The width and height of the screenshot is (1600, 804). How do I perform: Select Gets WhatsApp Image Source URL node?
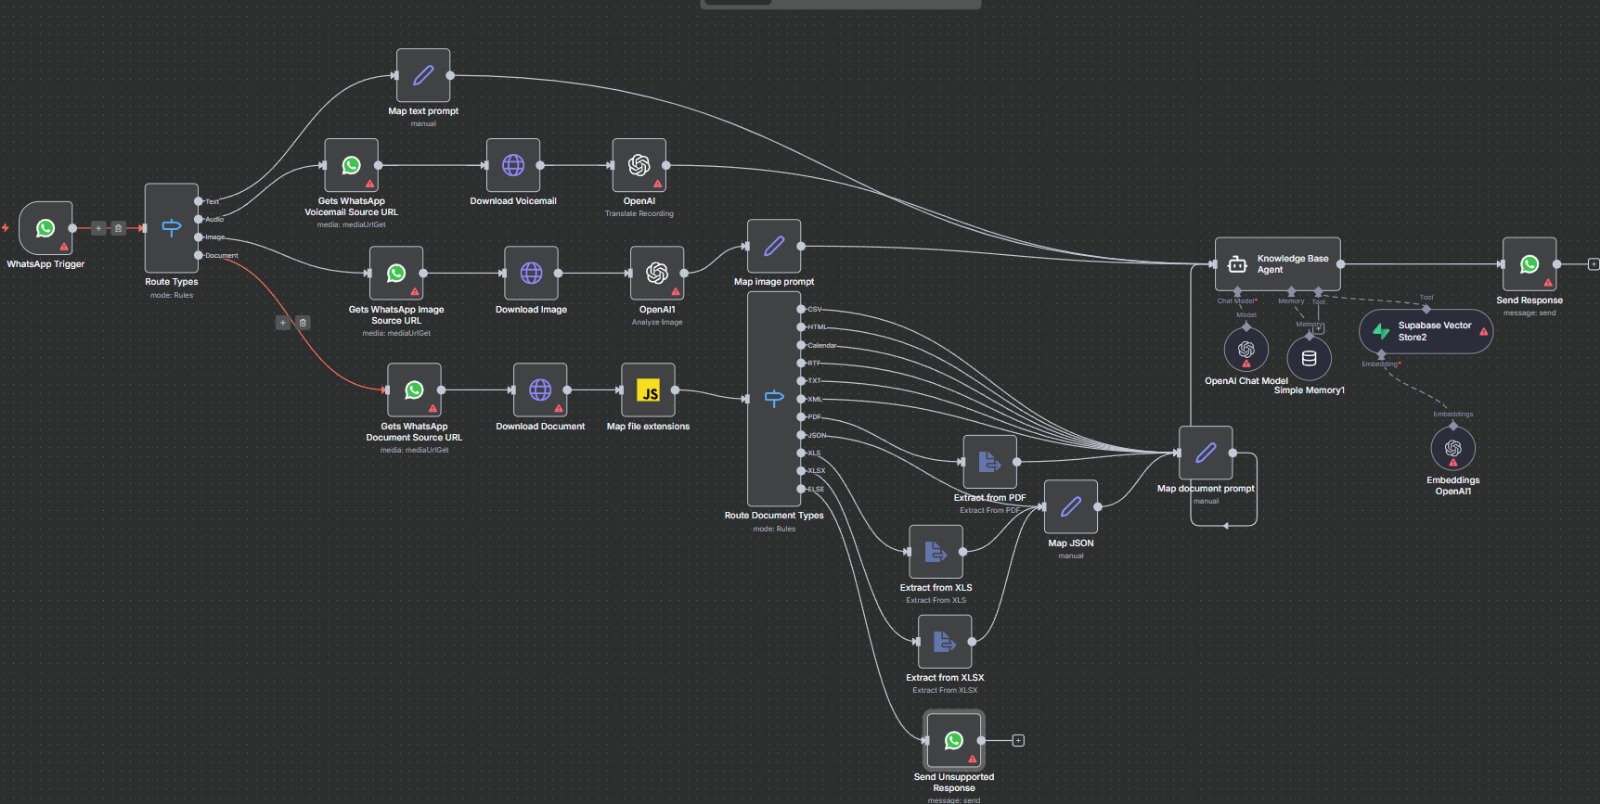point(396,273)
